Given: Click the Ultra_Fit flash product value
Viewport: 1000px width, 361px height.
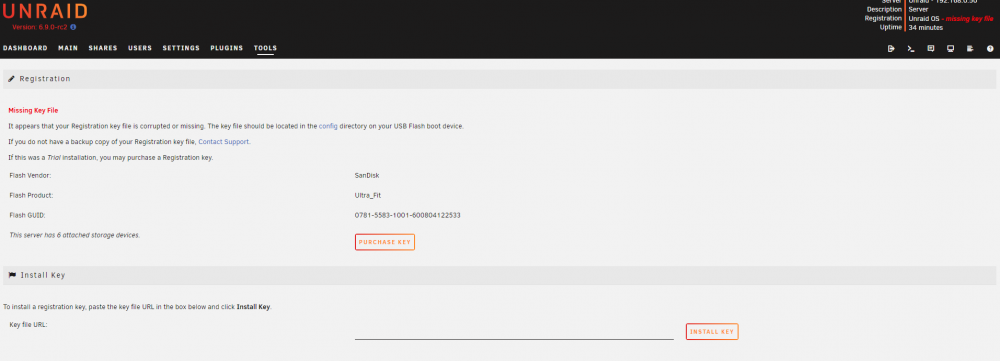Looking at the screenshot, I should pyautogui.click(x=368, y=195).
